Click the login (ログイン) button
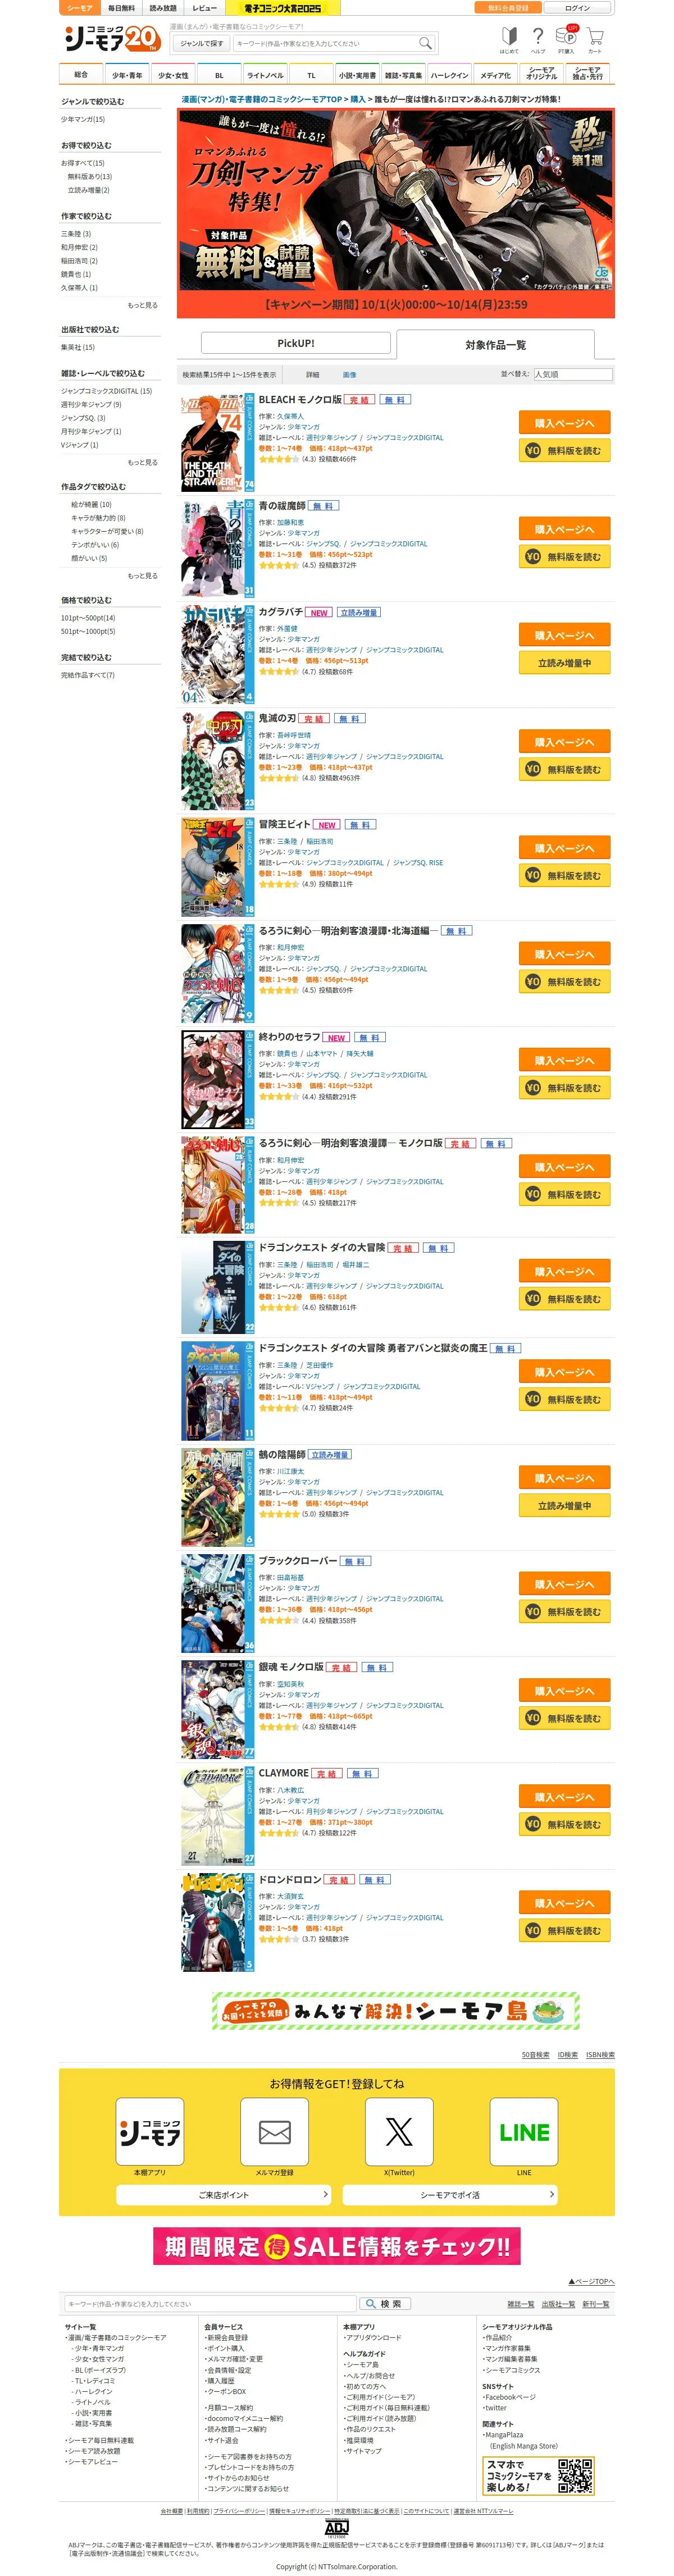The width and height of the screenshot is (674, 2576). click(577, 8)
